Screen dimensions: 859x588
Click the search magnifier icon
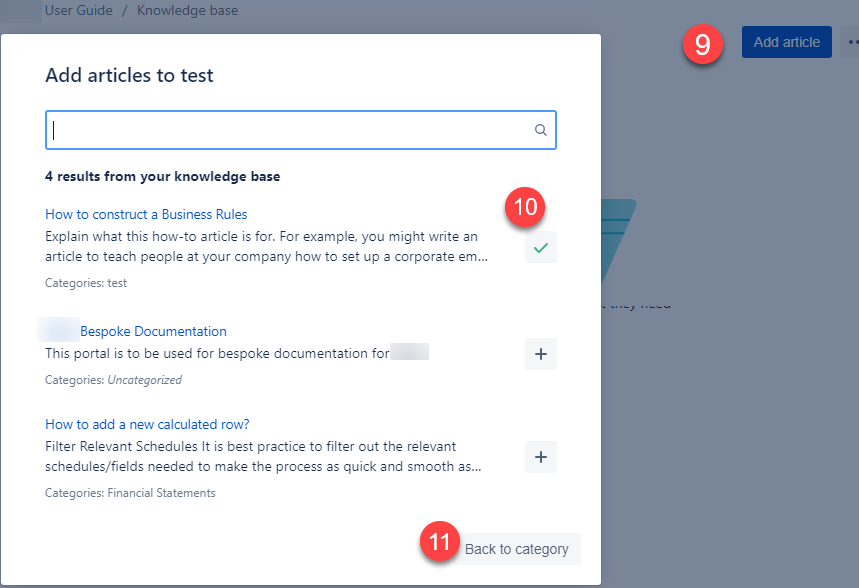pos(540,130)
